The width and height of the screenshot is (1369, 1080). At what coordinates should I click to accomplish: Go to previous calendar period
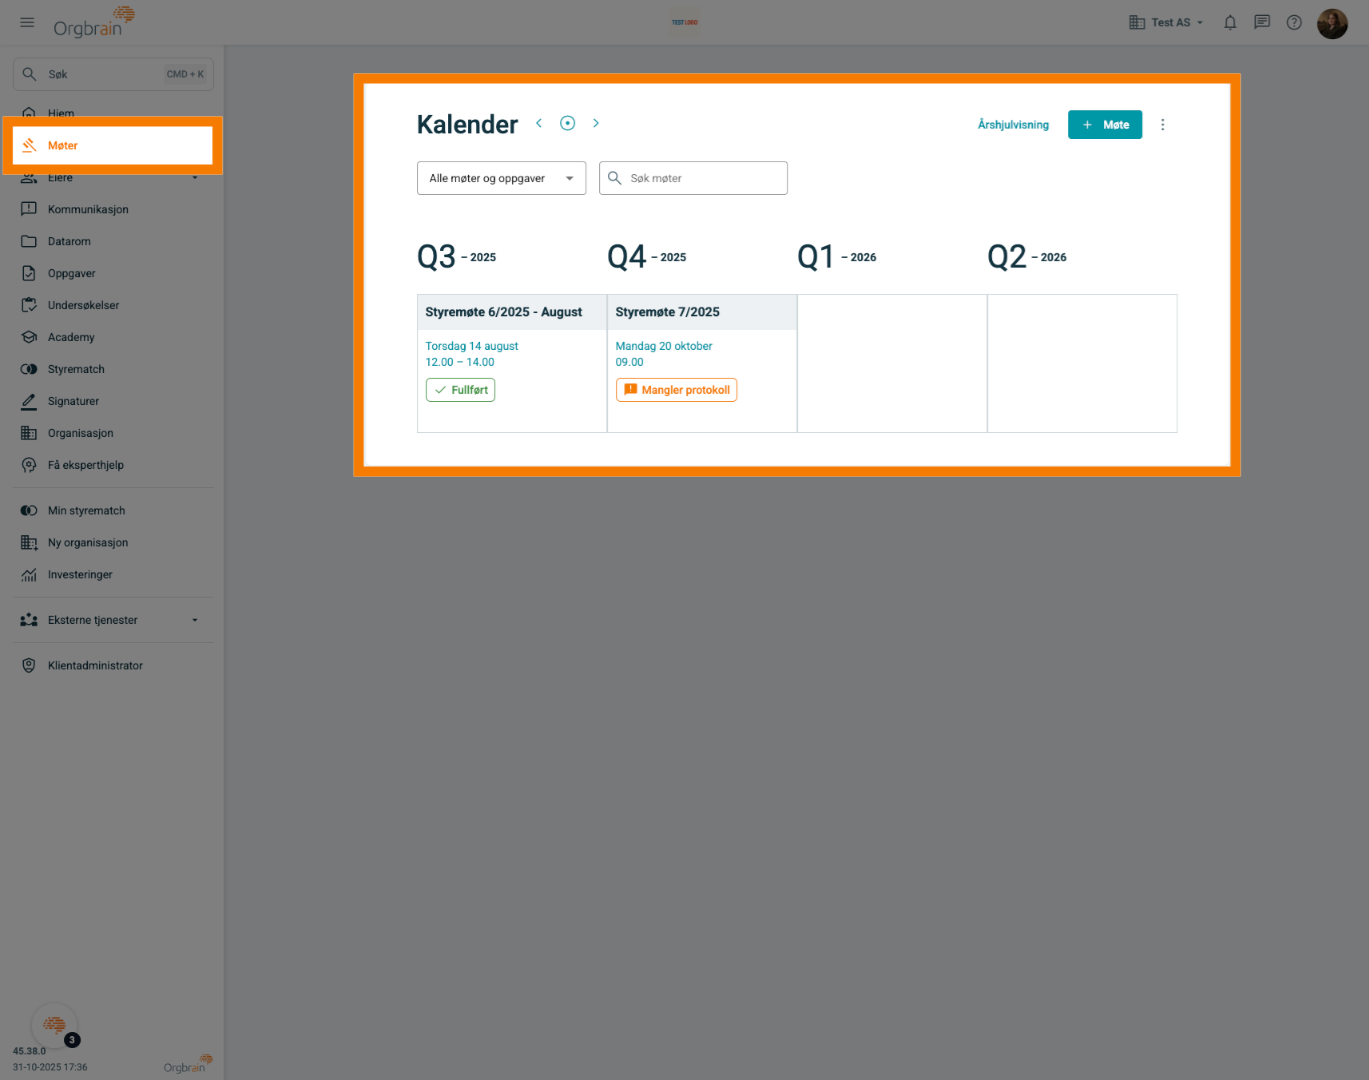(539, 123)
